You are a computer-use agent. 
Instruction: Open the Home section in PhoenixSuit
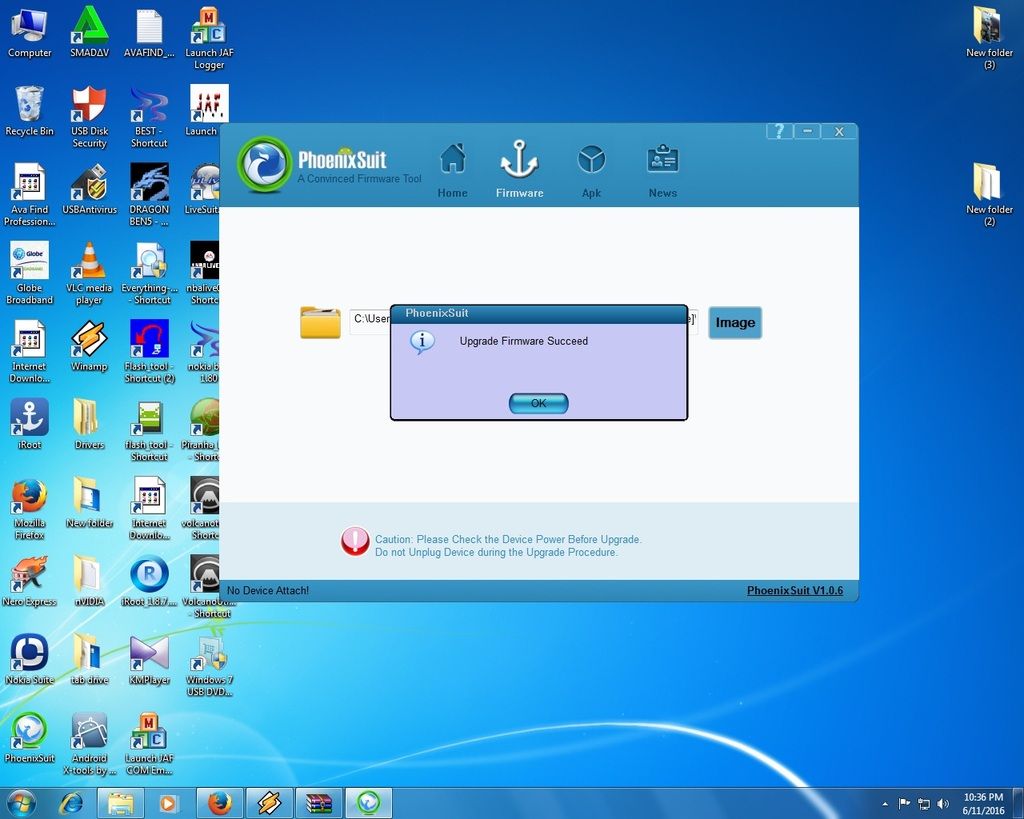[x=452, y=168]
